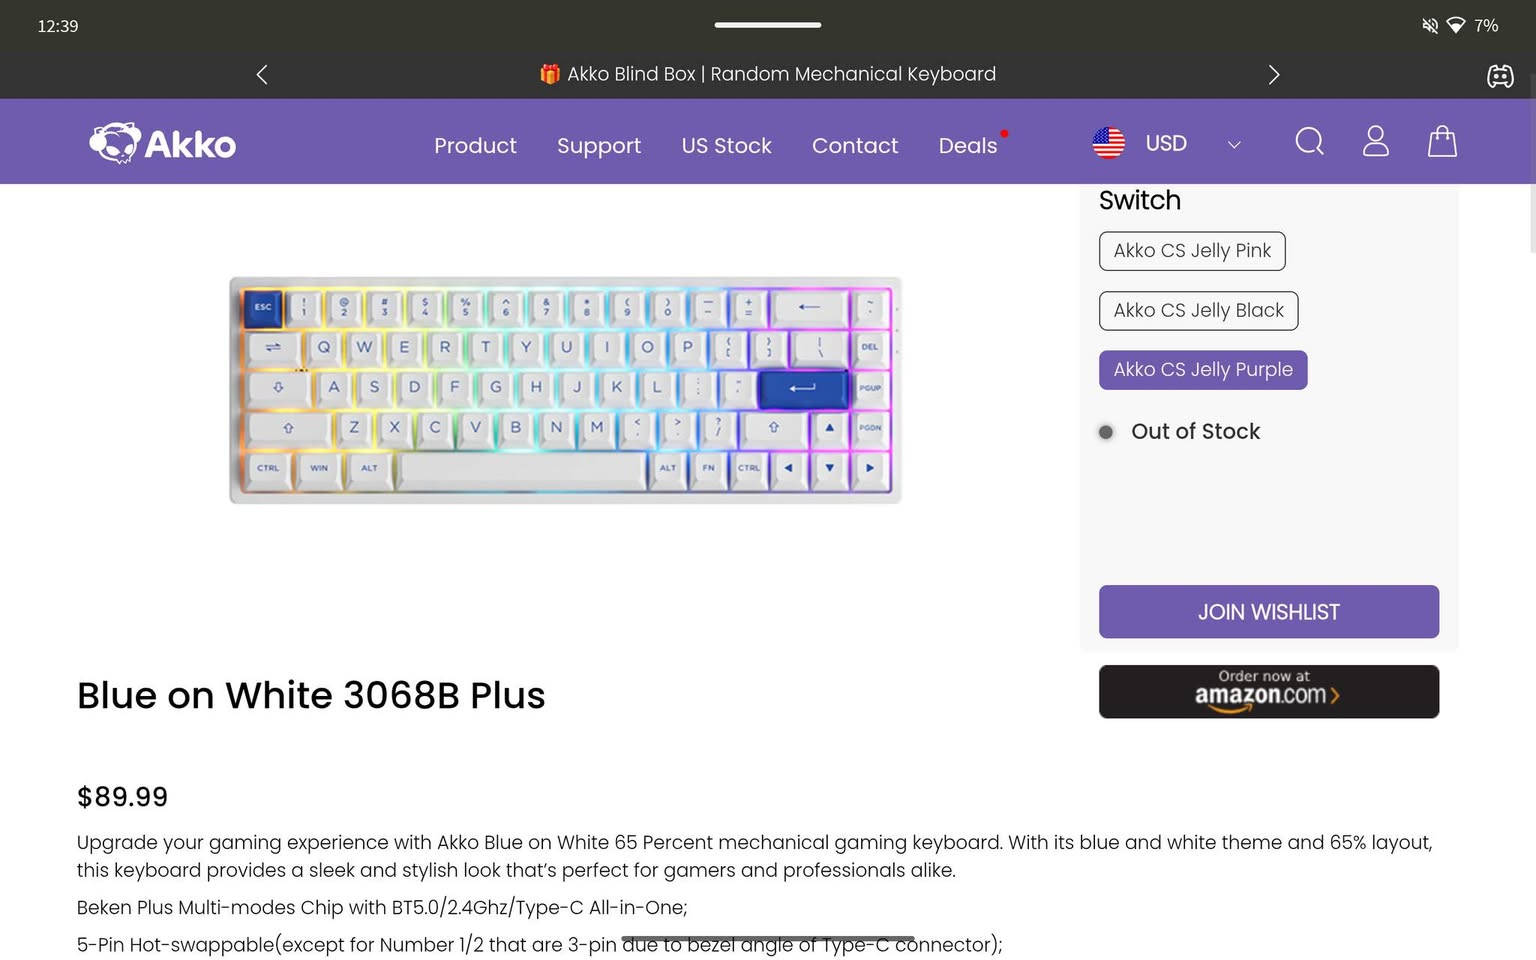Select Akko CS Jelly Purple switch

[x=1203, y=370]
